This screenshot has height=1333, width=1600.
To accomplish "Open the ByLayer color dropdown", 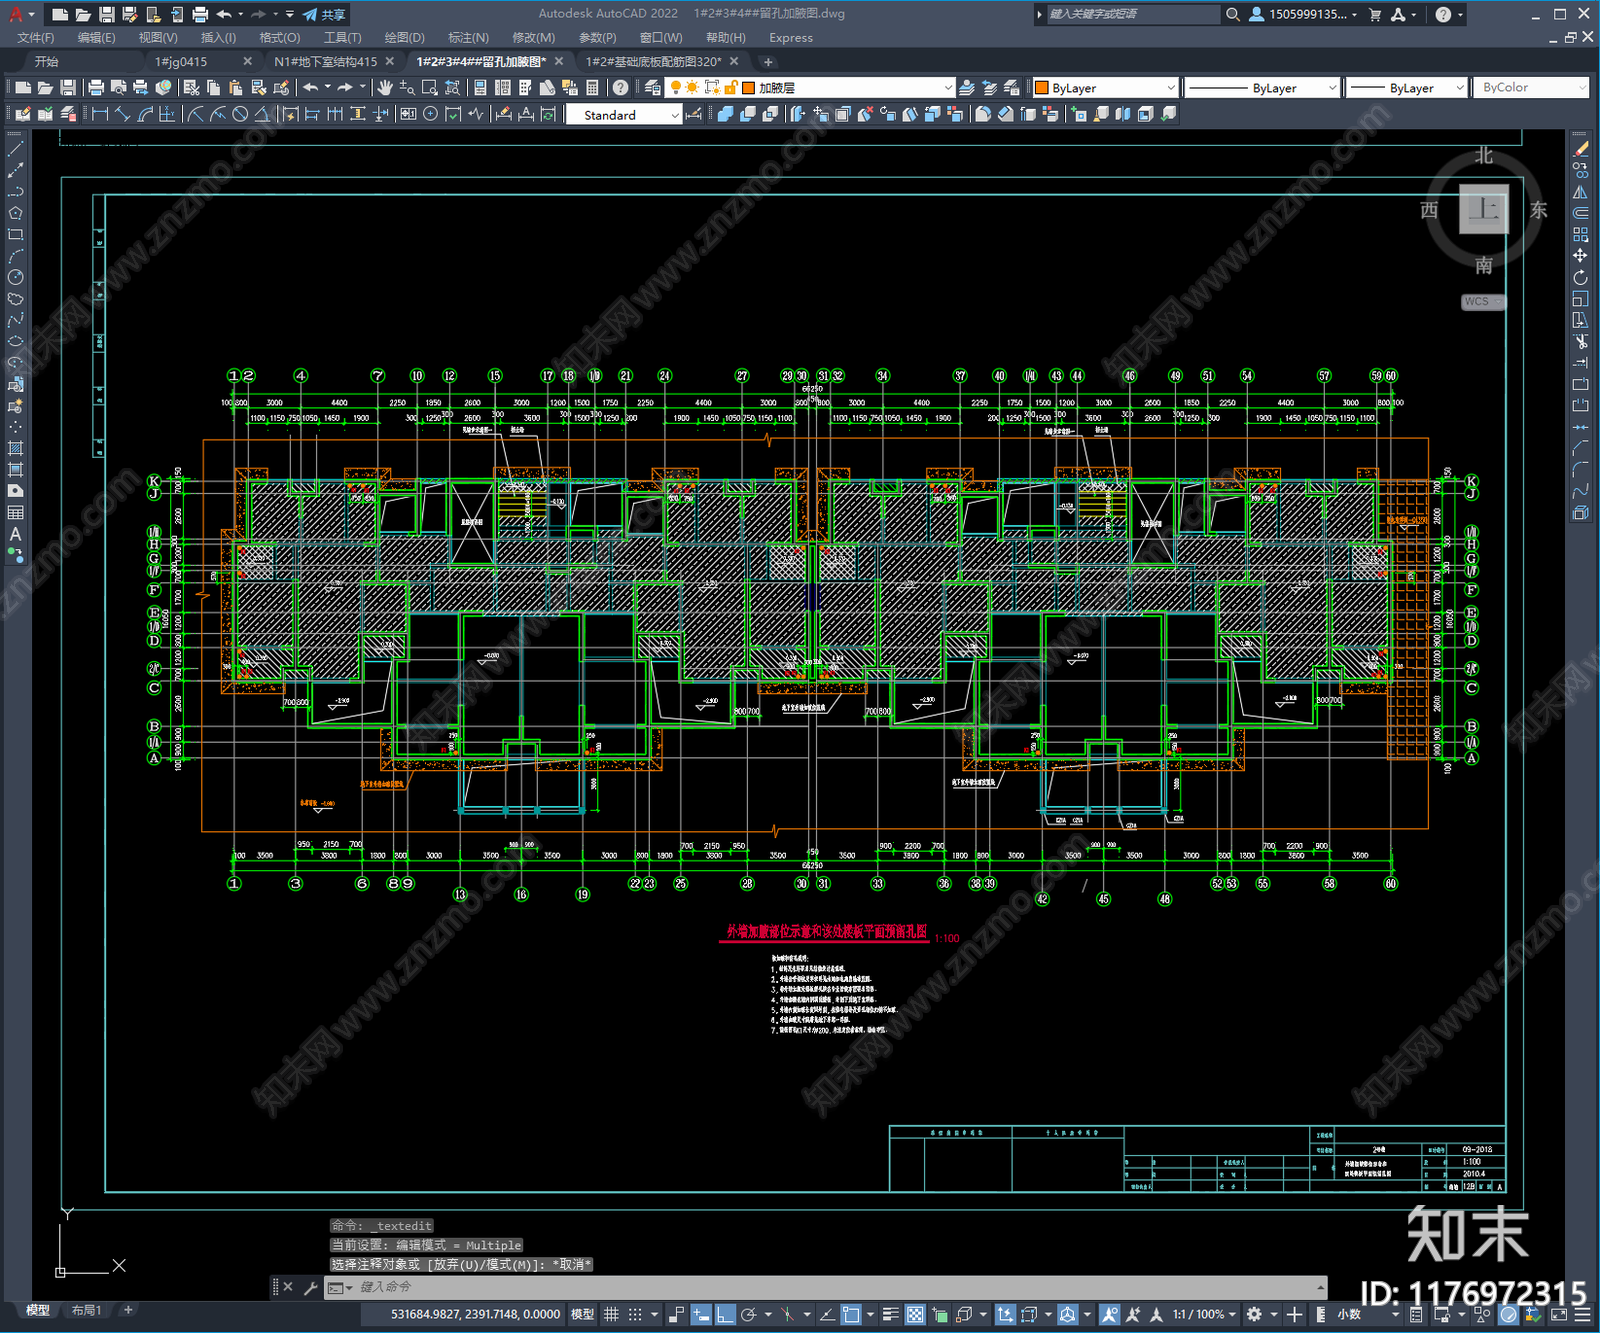I will [x=1105, y=88].
